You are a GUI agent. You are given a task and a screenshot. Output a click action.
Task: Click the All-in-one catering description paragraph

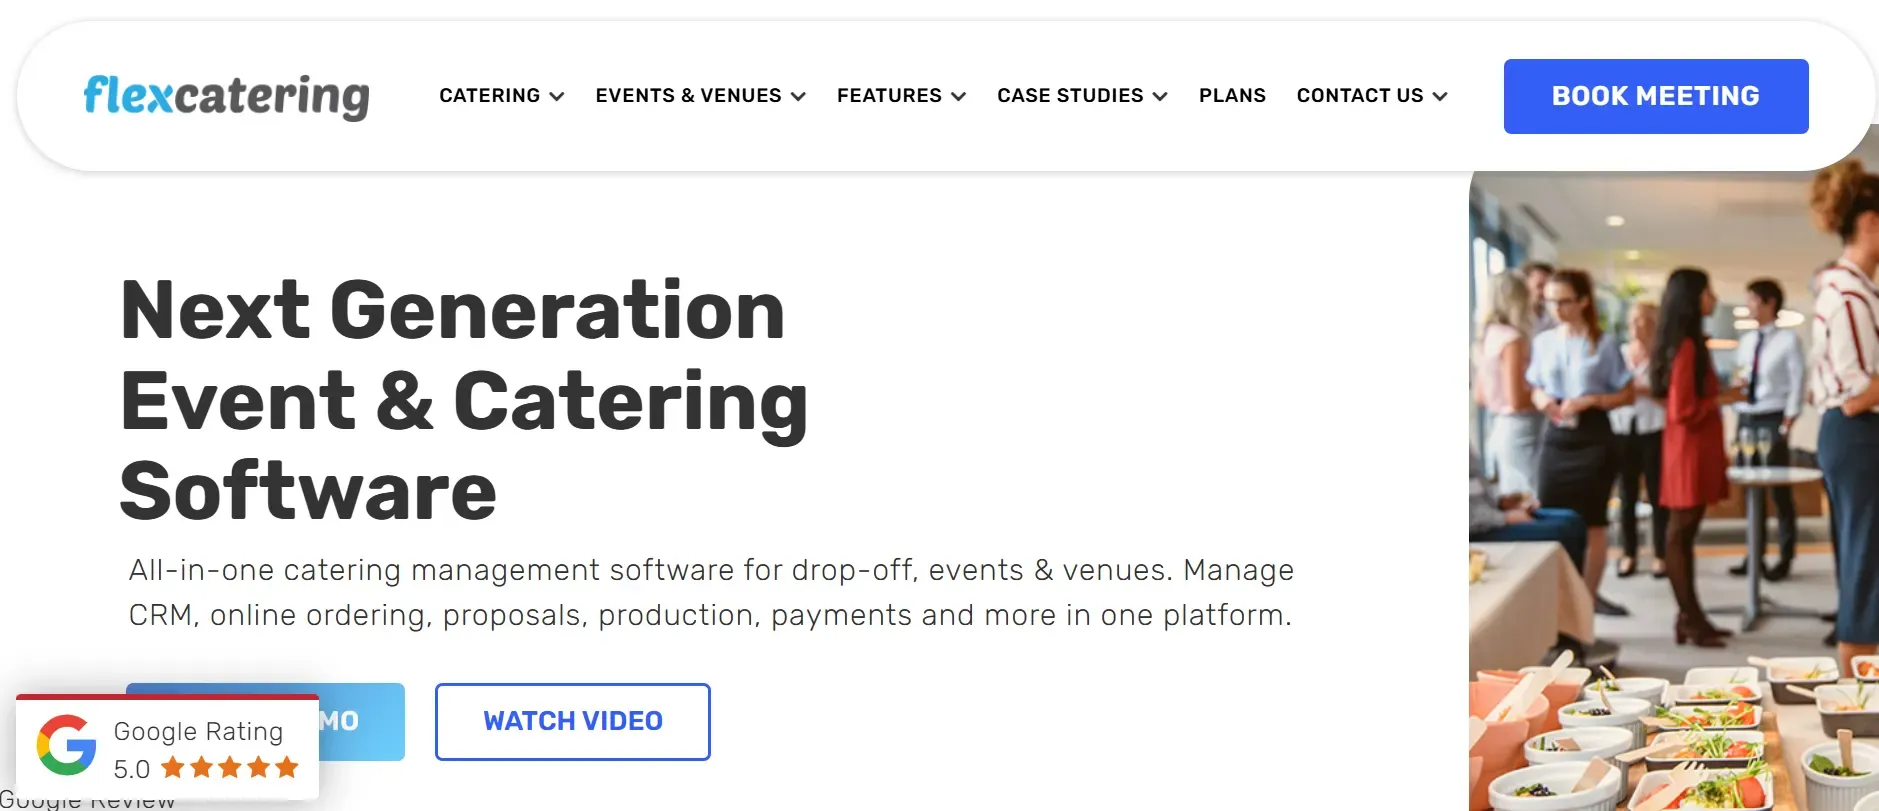(711, 592)
